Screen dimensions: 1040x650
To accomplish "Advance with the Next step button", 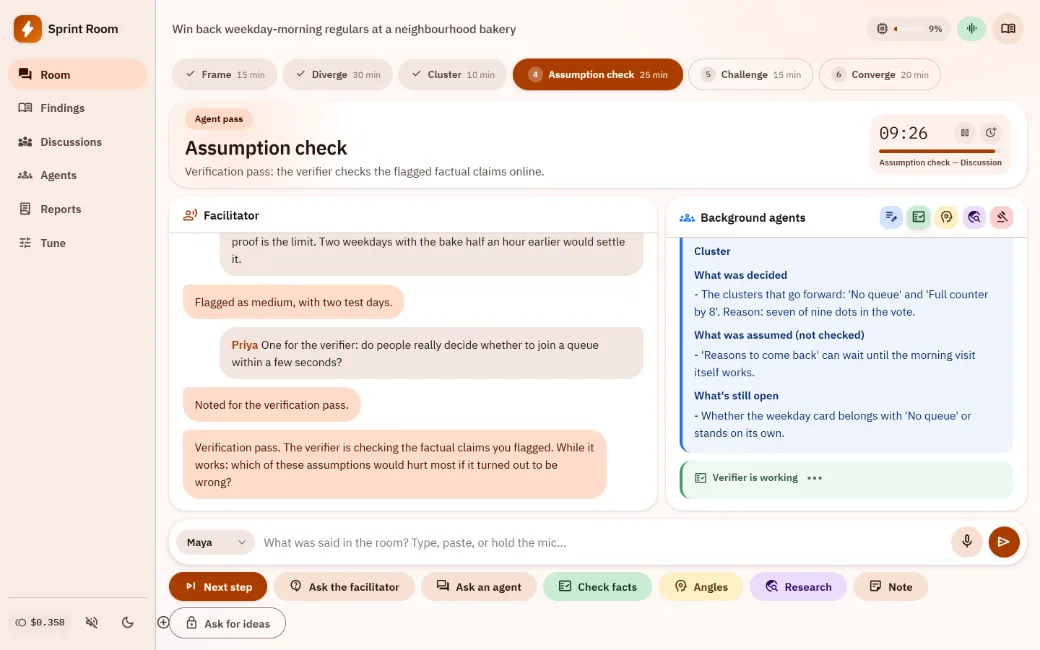I will 218,586.
